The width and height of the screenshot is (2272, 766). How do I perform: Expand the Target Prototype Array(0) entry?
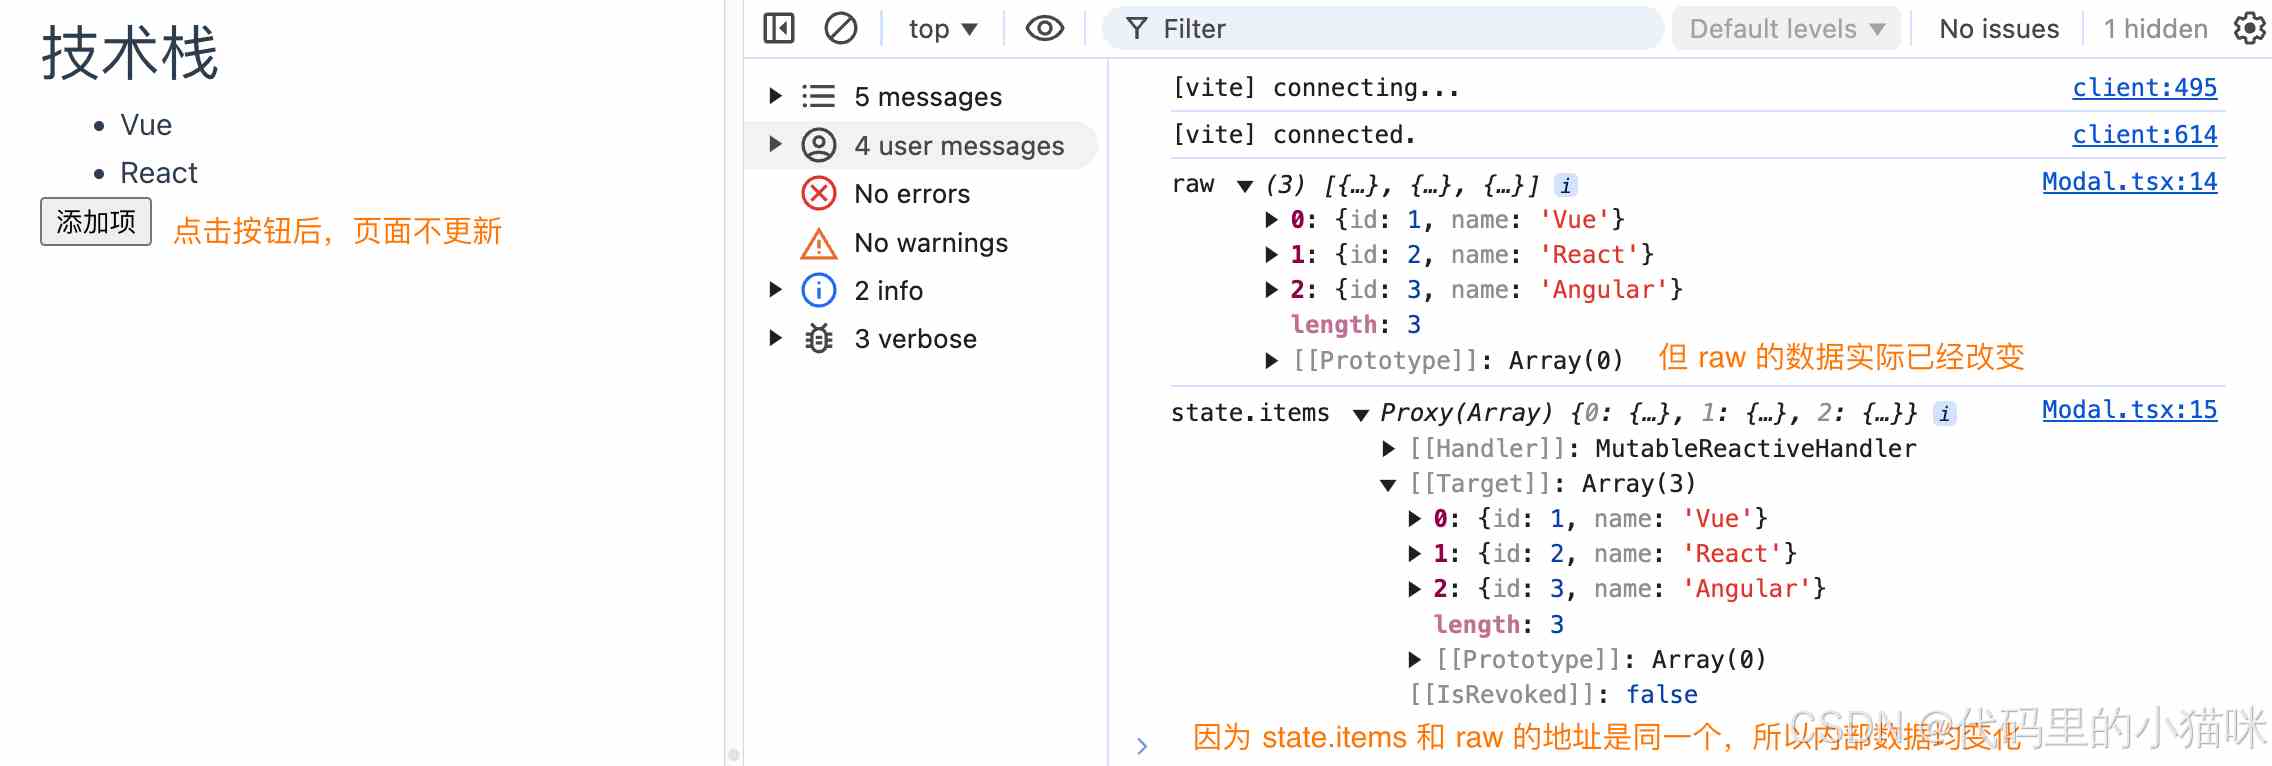tap(1414, 659)
